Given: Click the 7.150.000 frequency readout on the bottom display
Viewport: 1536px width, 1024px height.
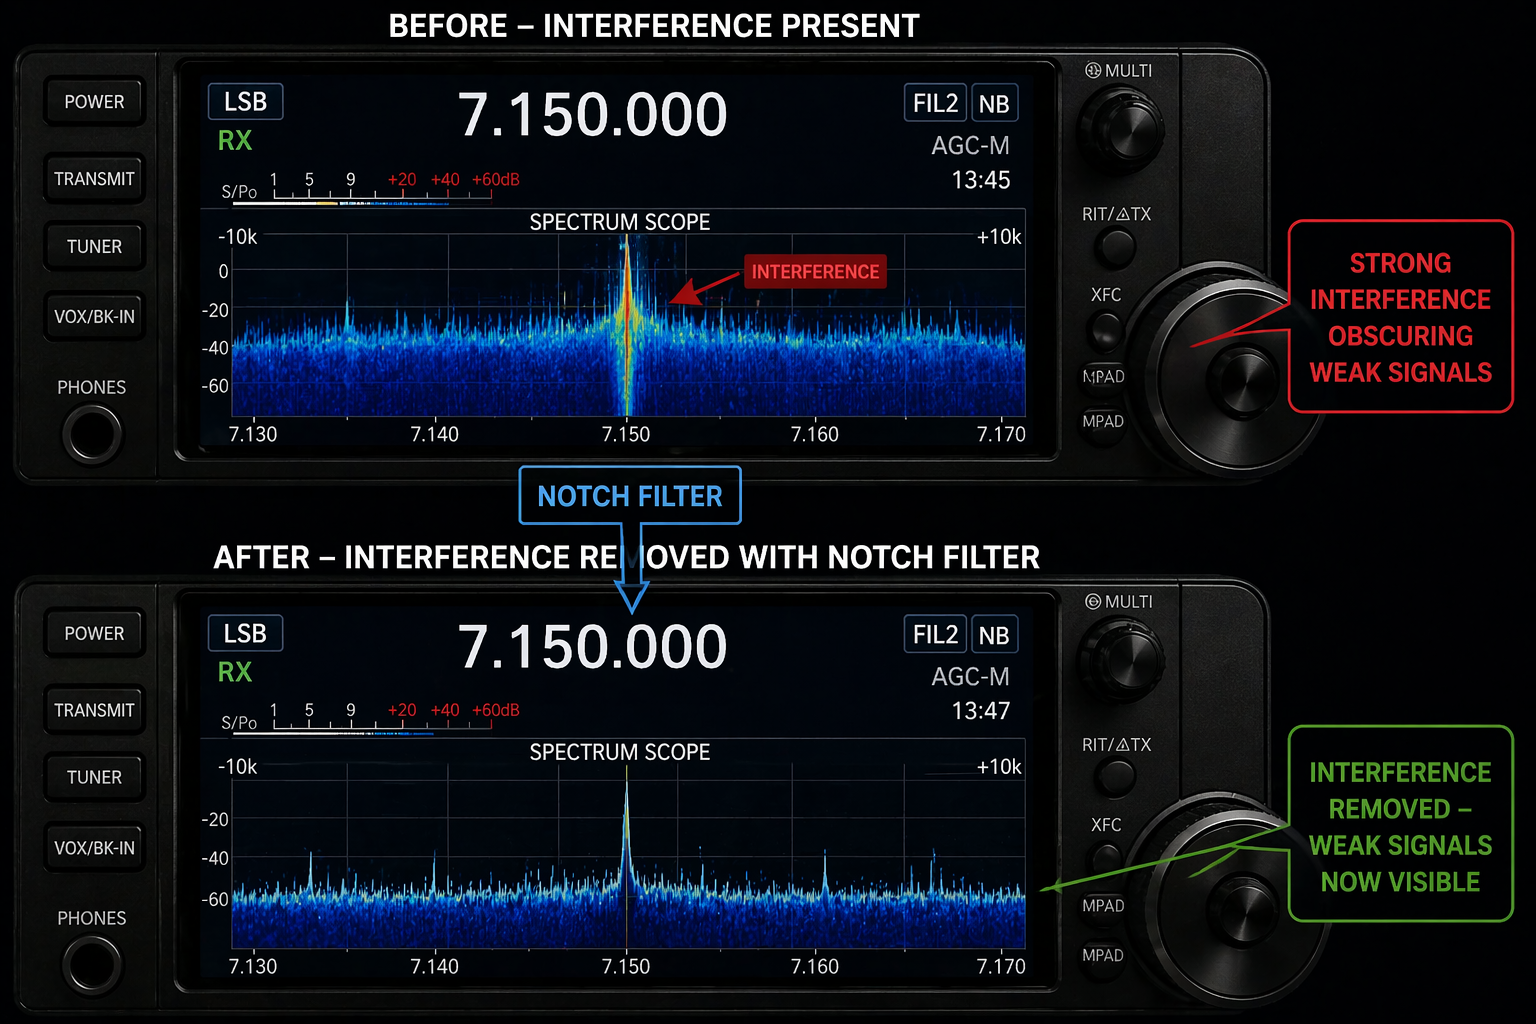Looking at the screenshot, I should coord(592,646).
